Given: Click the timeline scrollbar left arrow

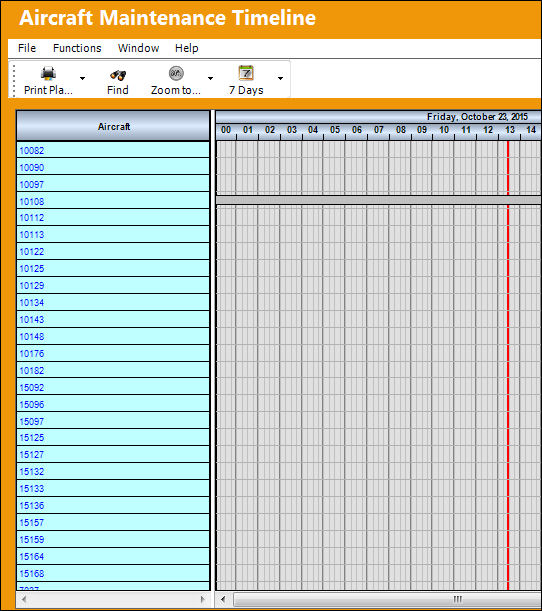Looking at the screenshot, I should coord(223,599).
